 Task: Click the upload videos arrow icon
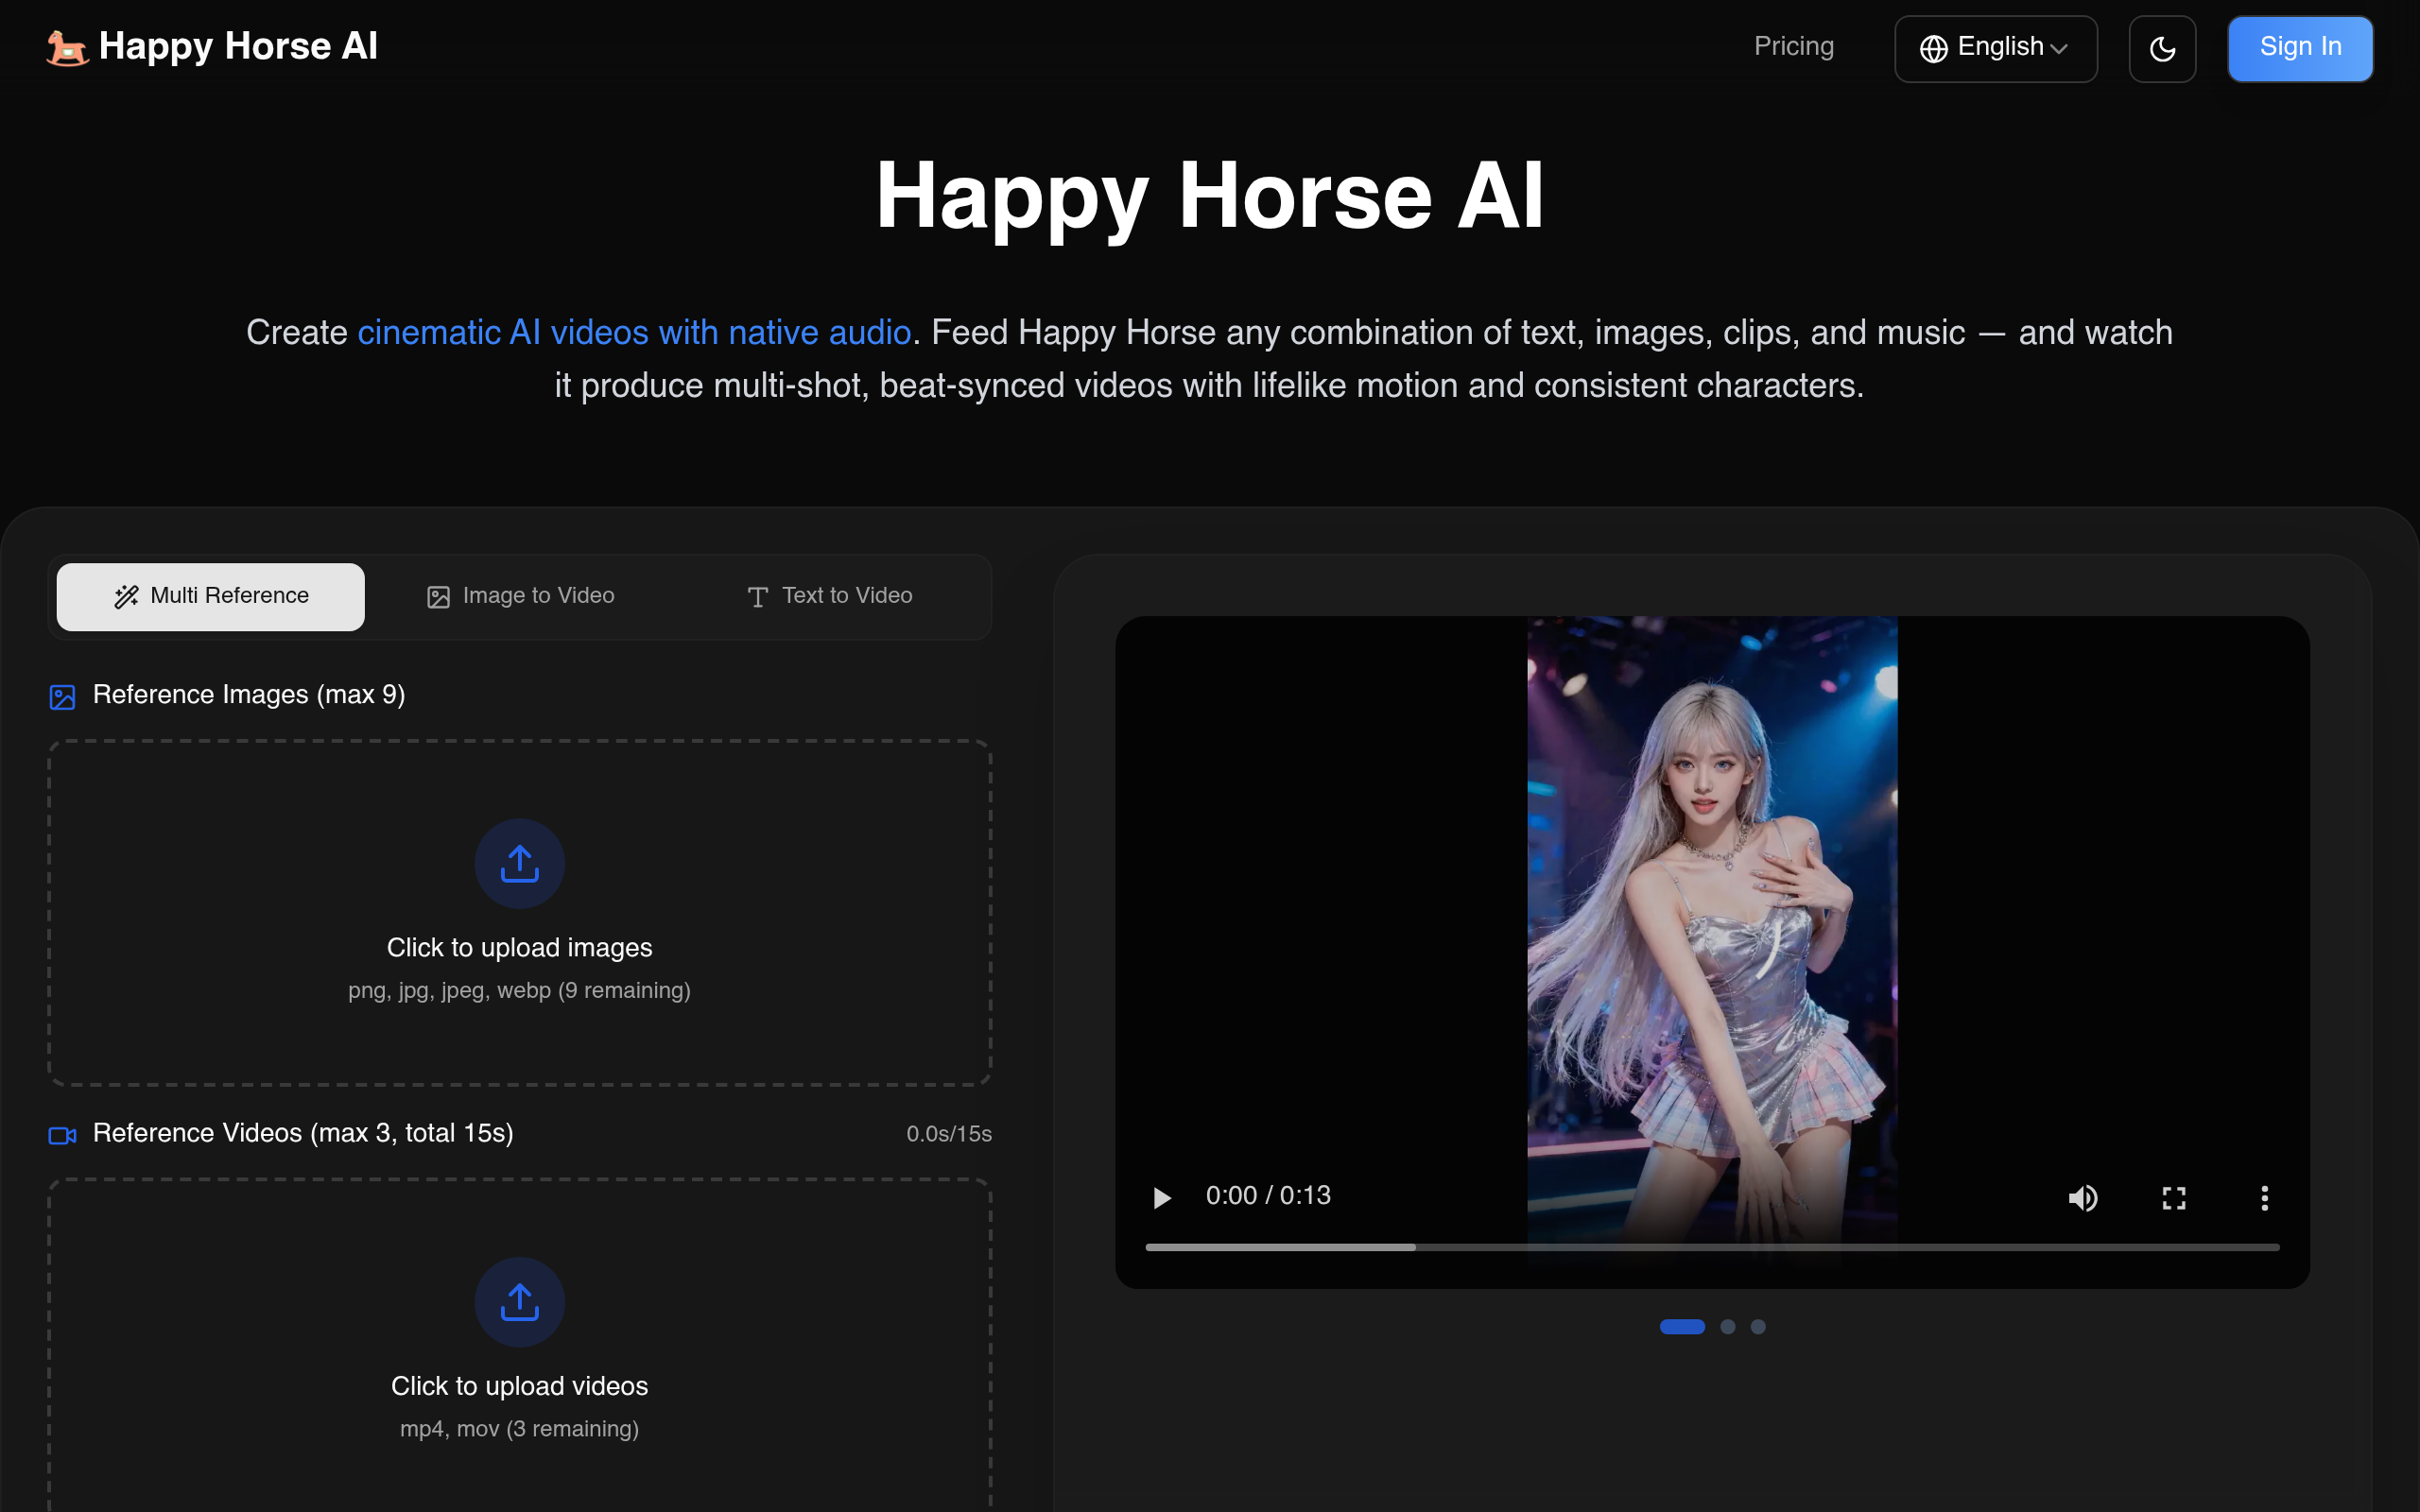(519, 1302)
